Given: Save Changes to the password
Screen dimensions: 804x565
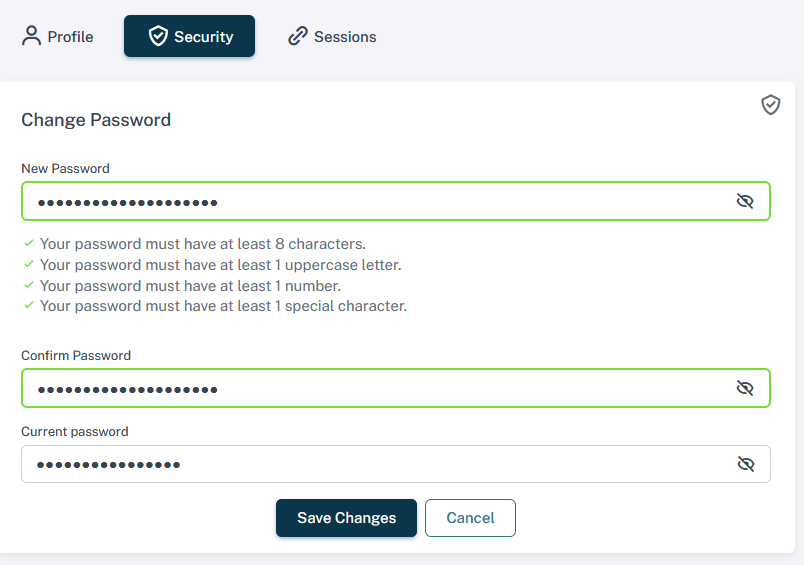Looking at the screenshot, I should pyautogui.click(x=346, y=518).
